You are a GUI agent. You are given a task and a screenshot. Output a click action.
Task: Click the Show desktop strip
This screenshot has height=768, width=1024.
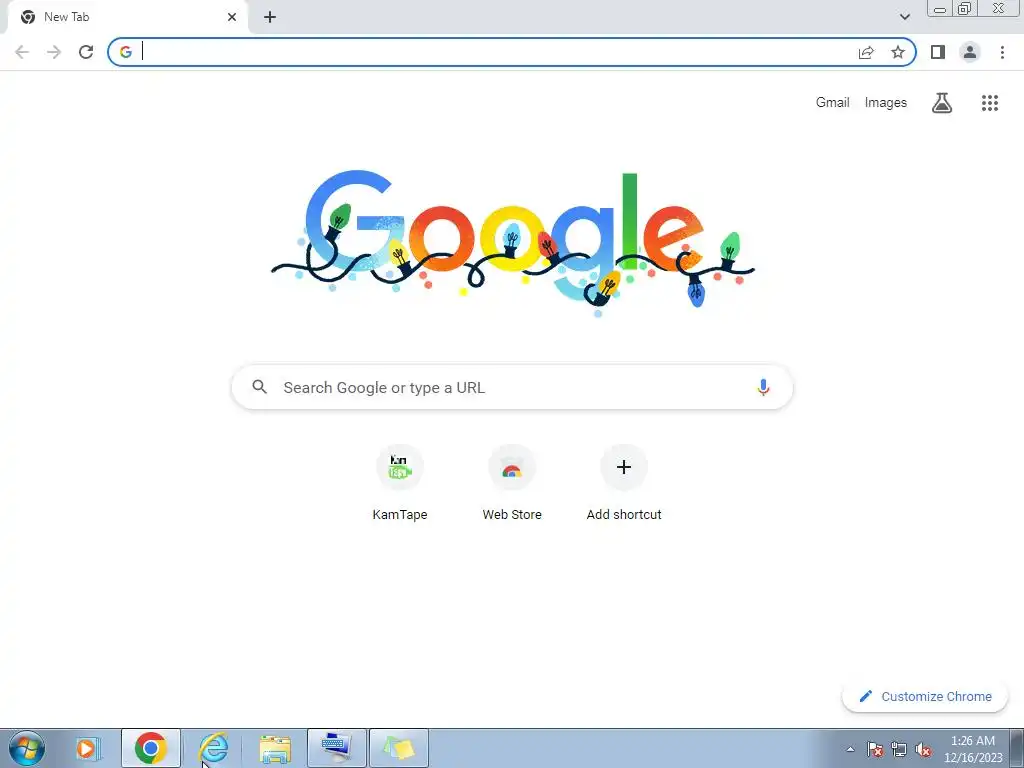[x=1017, y=748]
